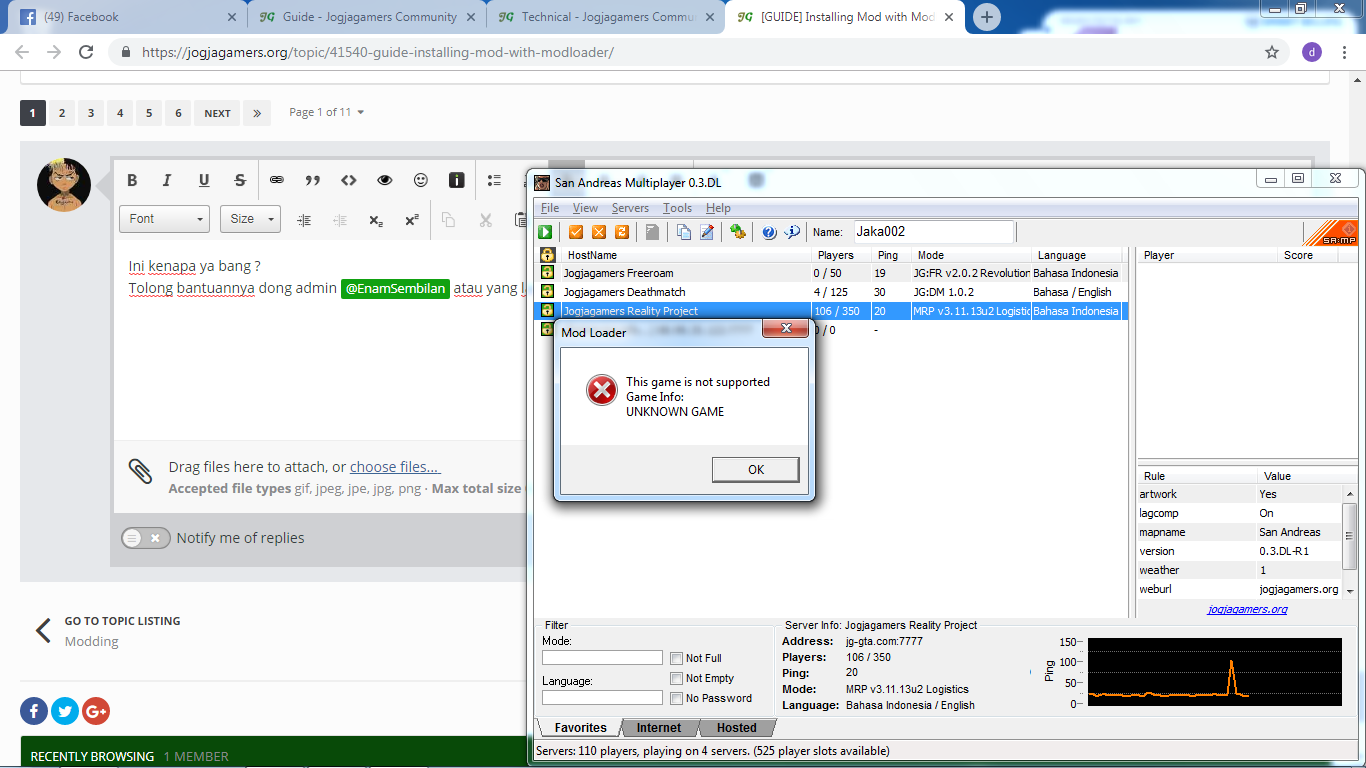The width and height of the screenshot is (1366, 768).
Task: Open the jogjagamers.org link in SA-MP
Action: [1247, 609]
